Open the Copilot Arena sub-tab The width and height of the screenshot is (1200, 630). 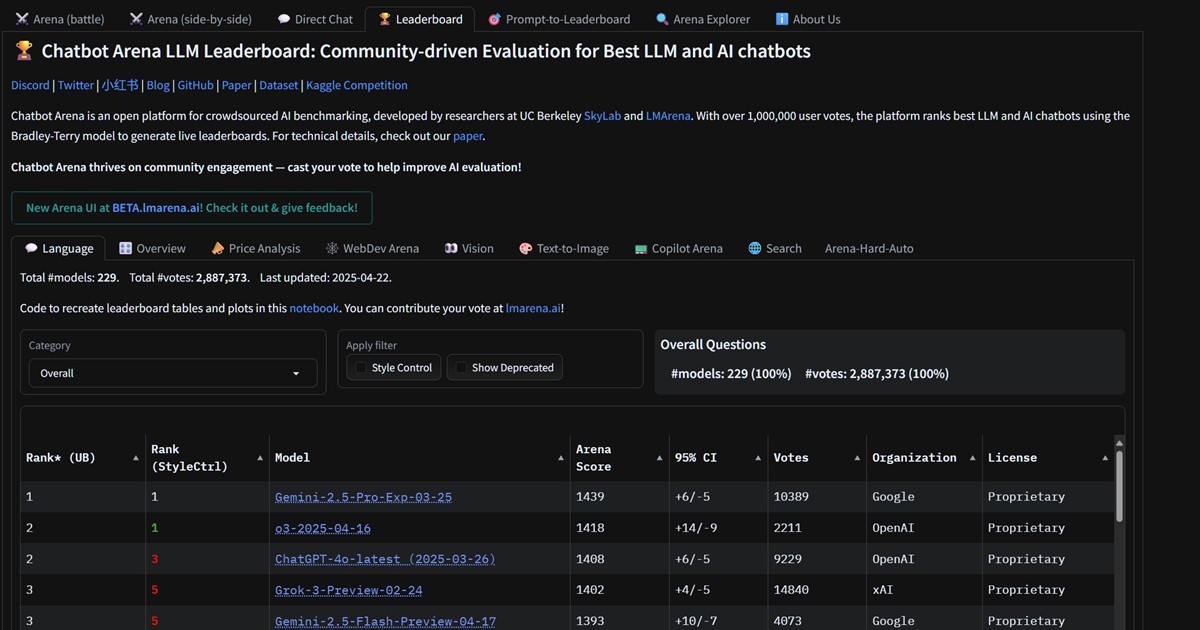coord(679,248)
